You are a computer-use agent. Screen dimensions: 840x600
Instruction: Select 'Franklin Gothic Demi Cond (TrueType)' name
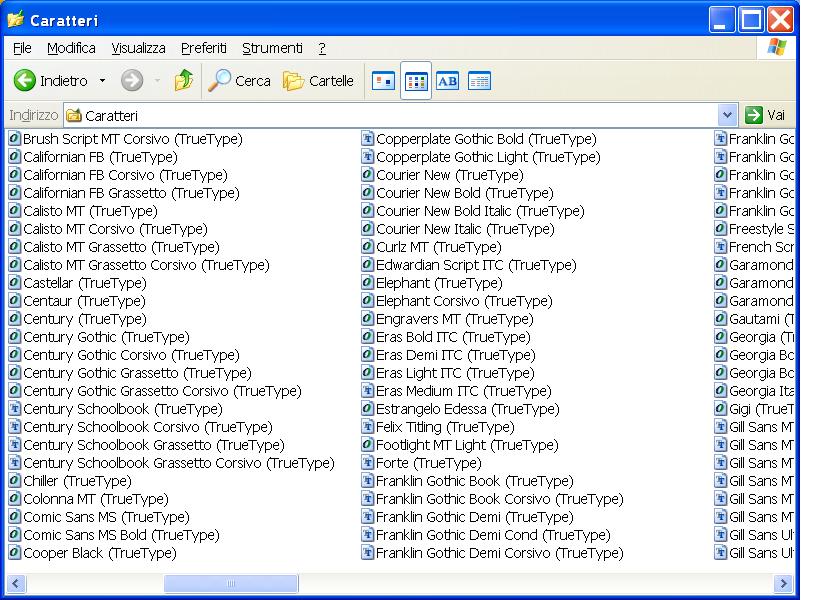(493, 535)
